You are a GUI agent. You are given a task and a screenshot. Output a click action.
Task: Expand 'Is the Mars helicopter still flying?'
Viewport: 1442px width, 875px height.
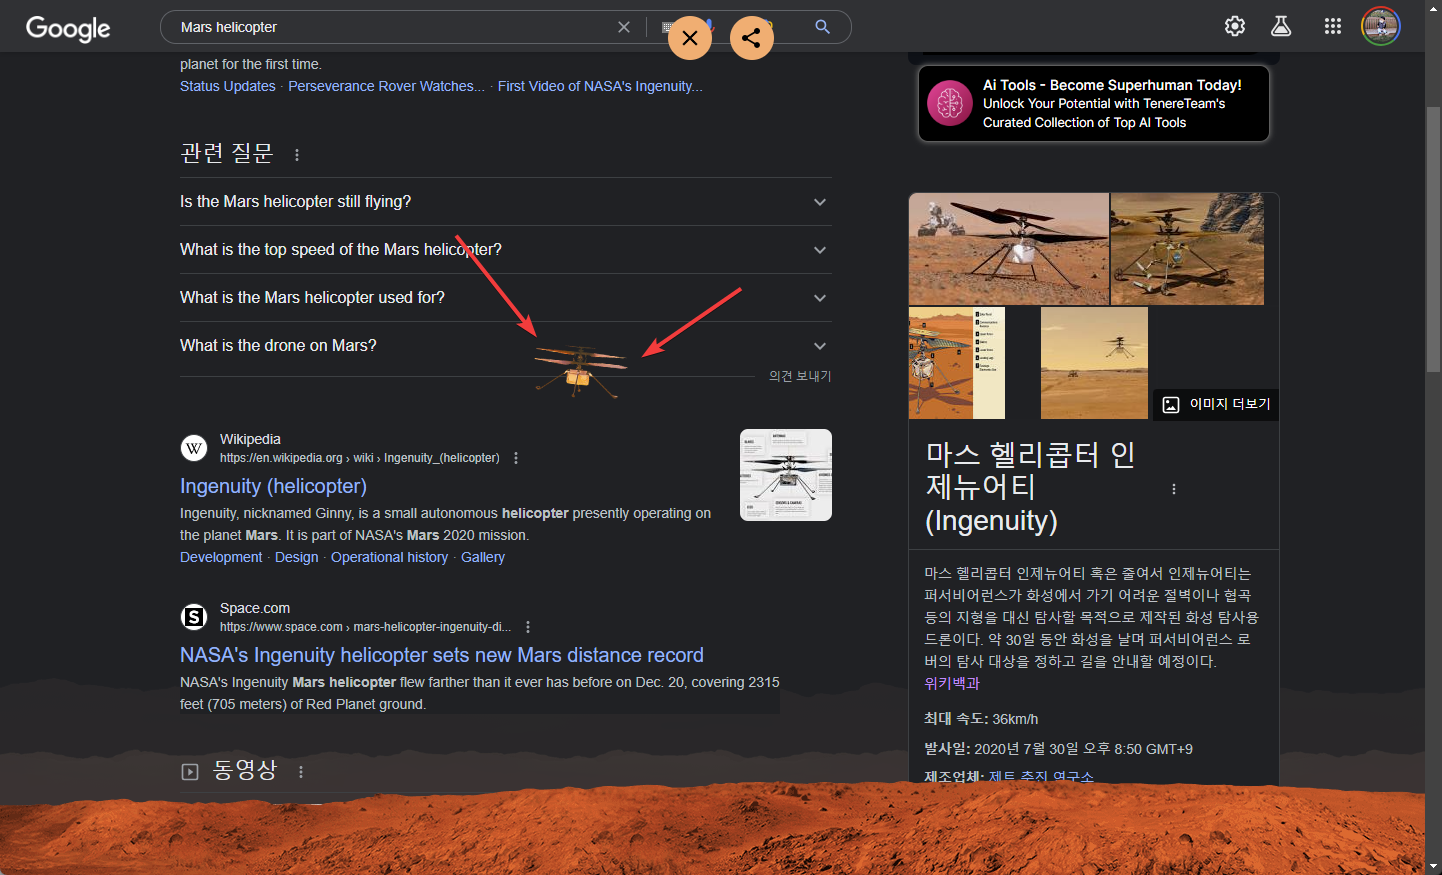(505, 202)
